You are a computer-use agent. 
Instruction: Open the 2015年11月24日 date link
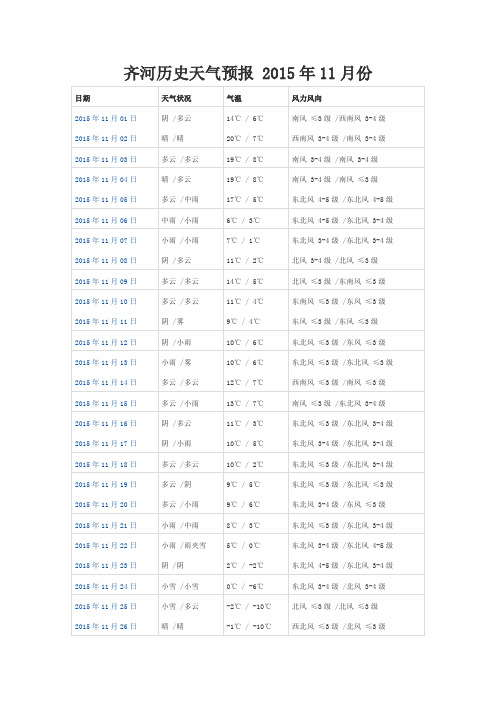coord(106,586)
